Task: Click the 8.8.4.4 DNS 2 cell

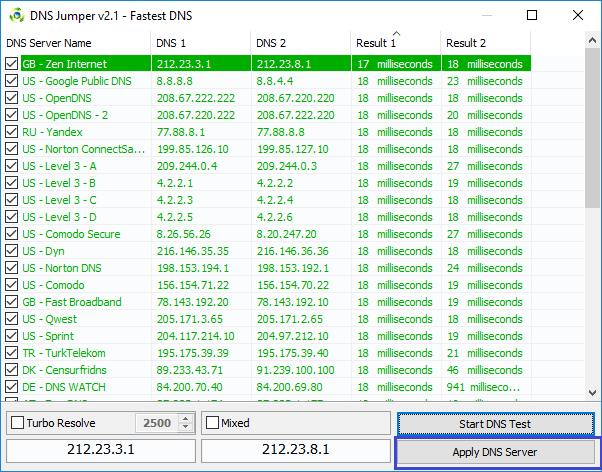Action: 275,81
